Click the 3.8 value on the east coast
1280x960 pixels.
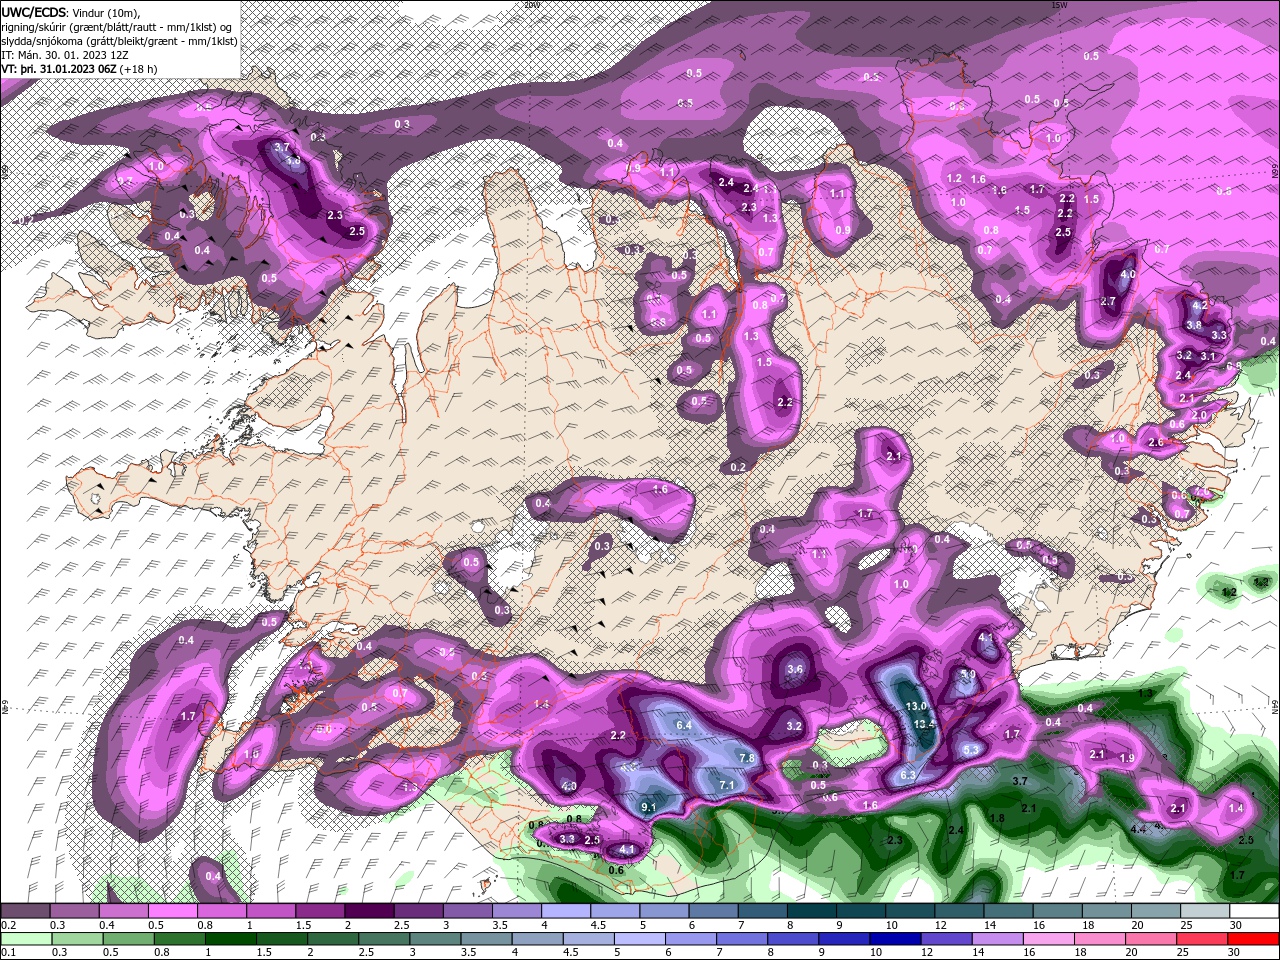tap(1194, 325)
